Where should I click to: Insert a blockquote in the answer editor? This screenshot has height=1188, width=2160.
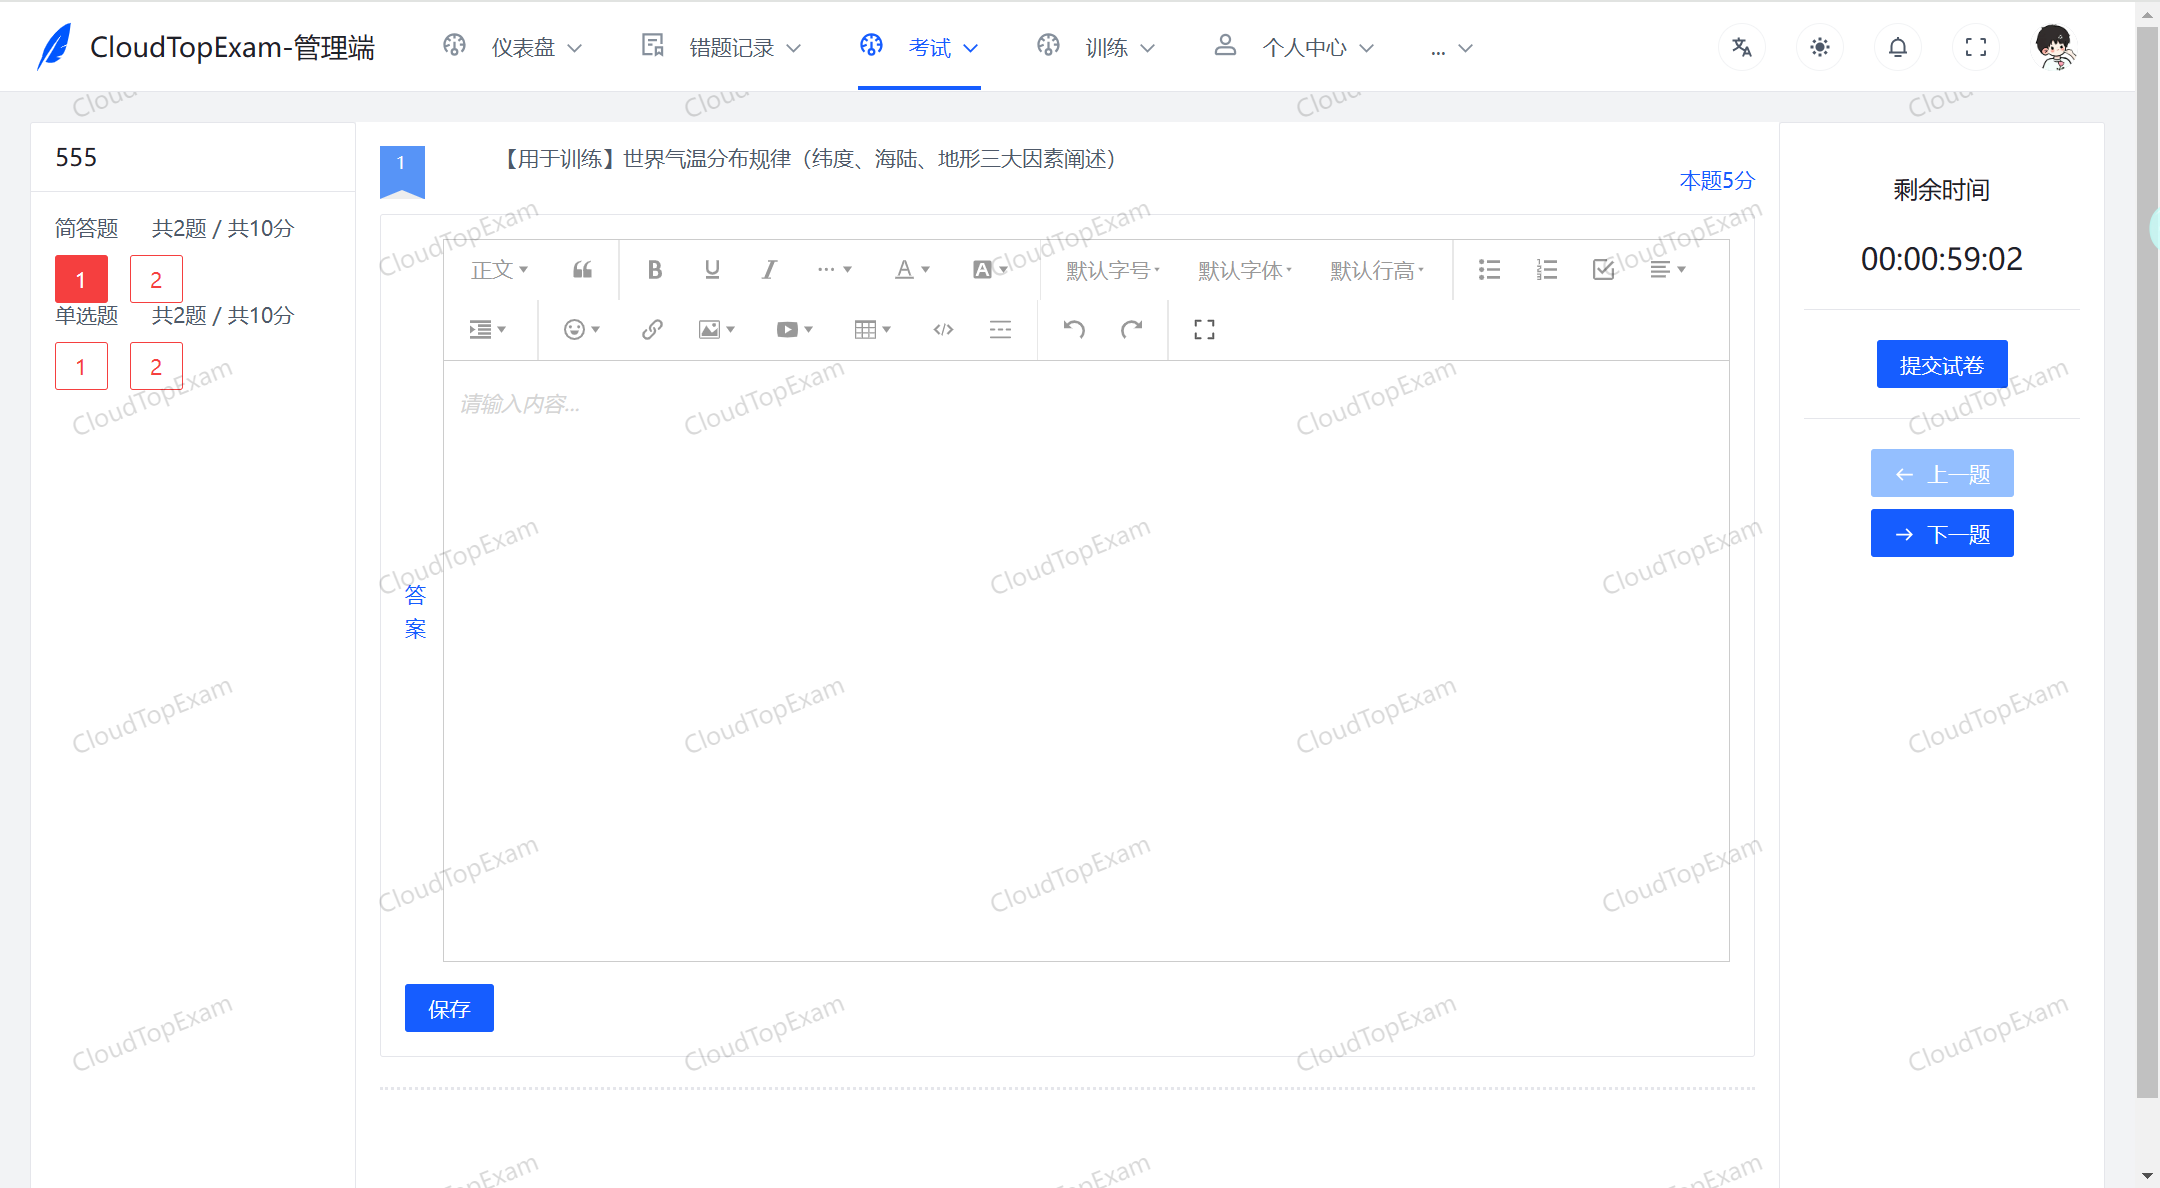(x=583, y=269)
